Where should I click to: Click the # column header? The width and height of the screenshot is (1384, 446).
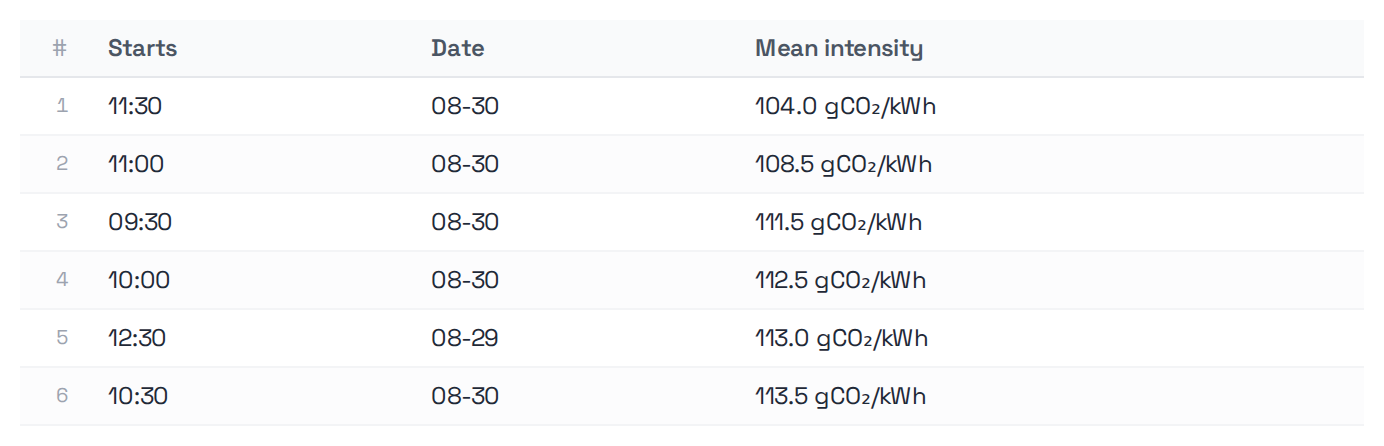tap(60, 48)
